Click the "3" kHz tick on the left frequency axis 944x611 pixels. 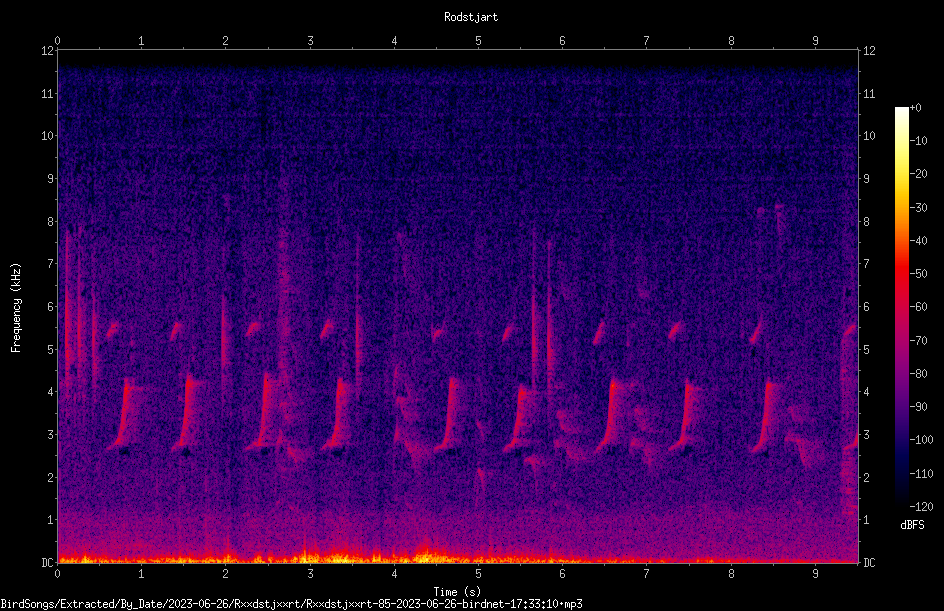50,435
